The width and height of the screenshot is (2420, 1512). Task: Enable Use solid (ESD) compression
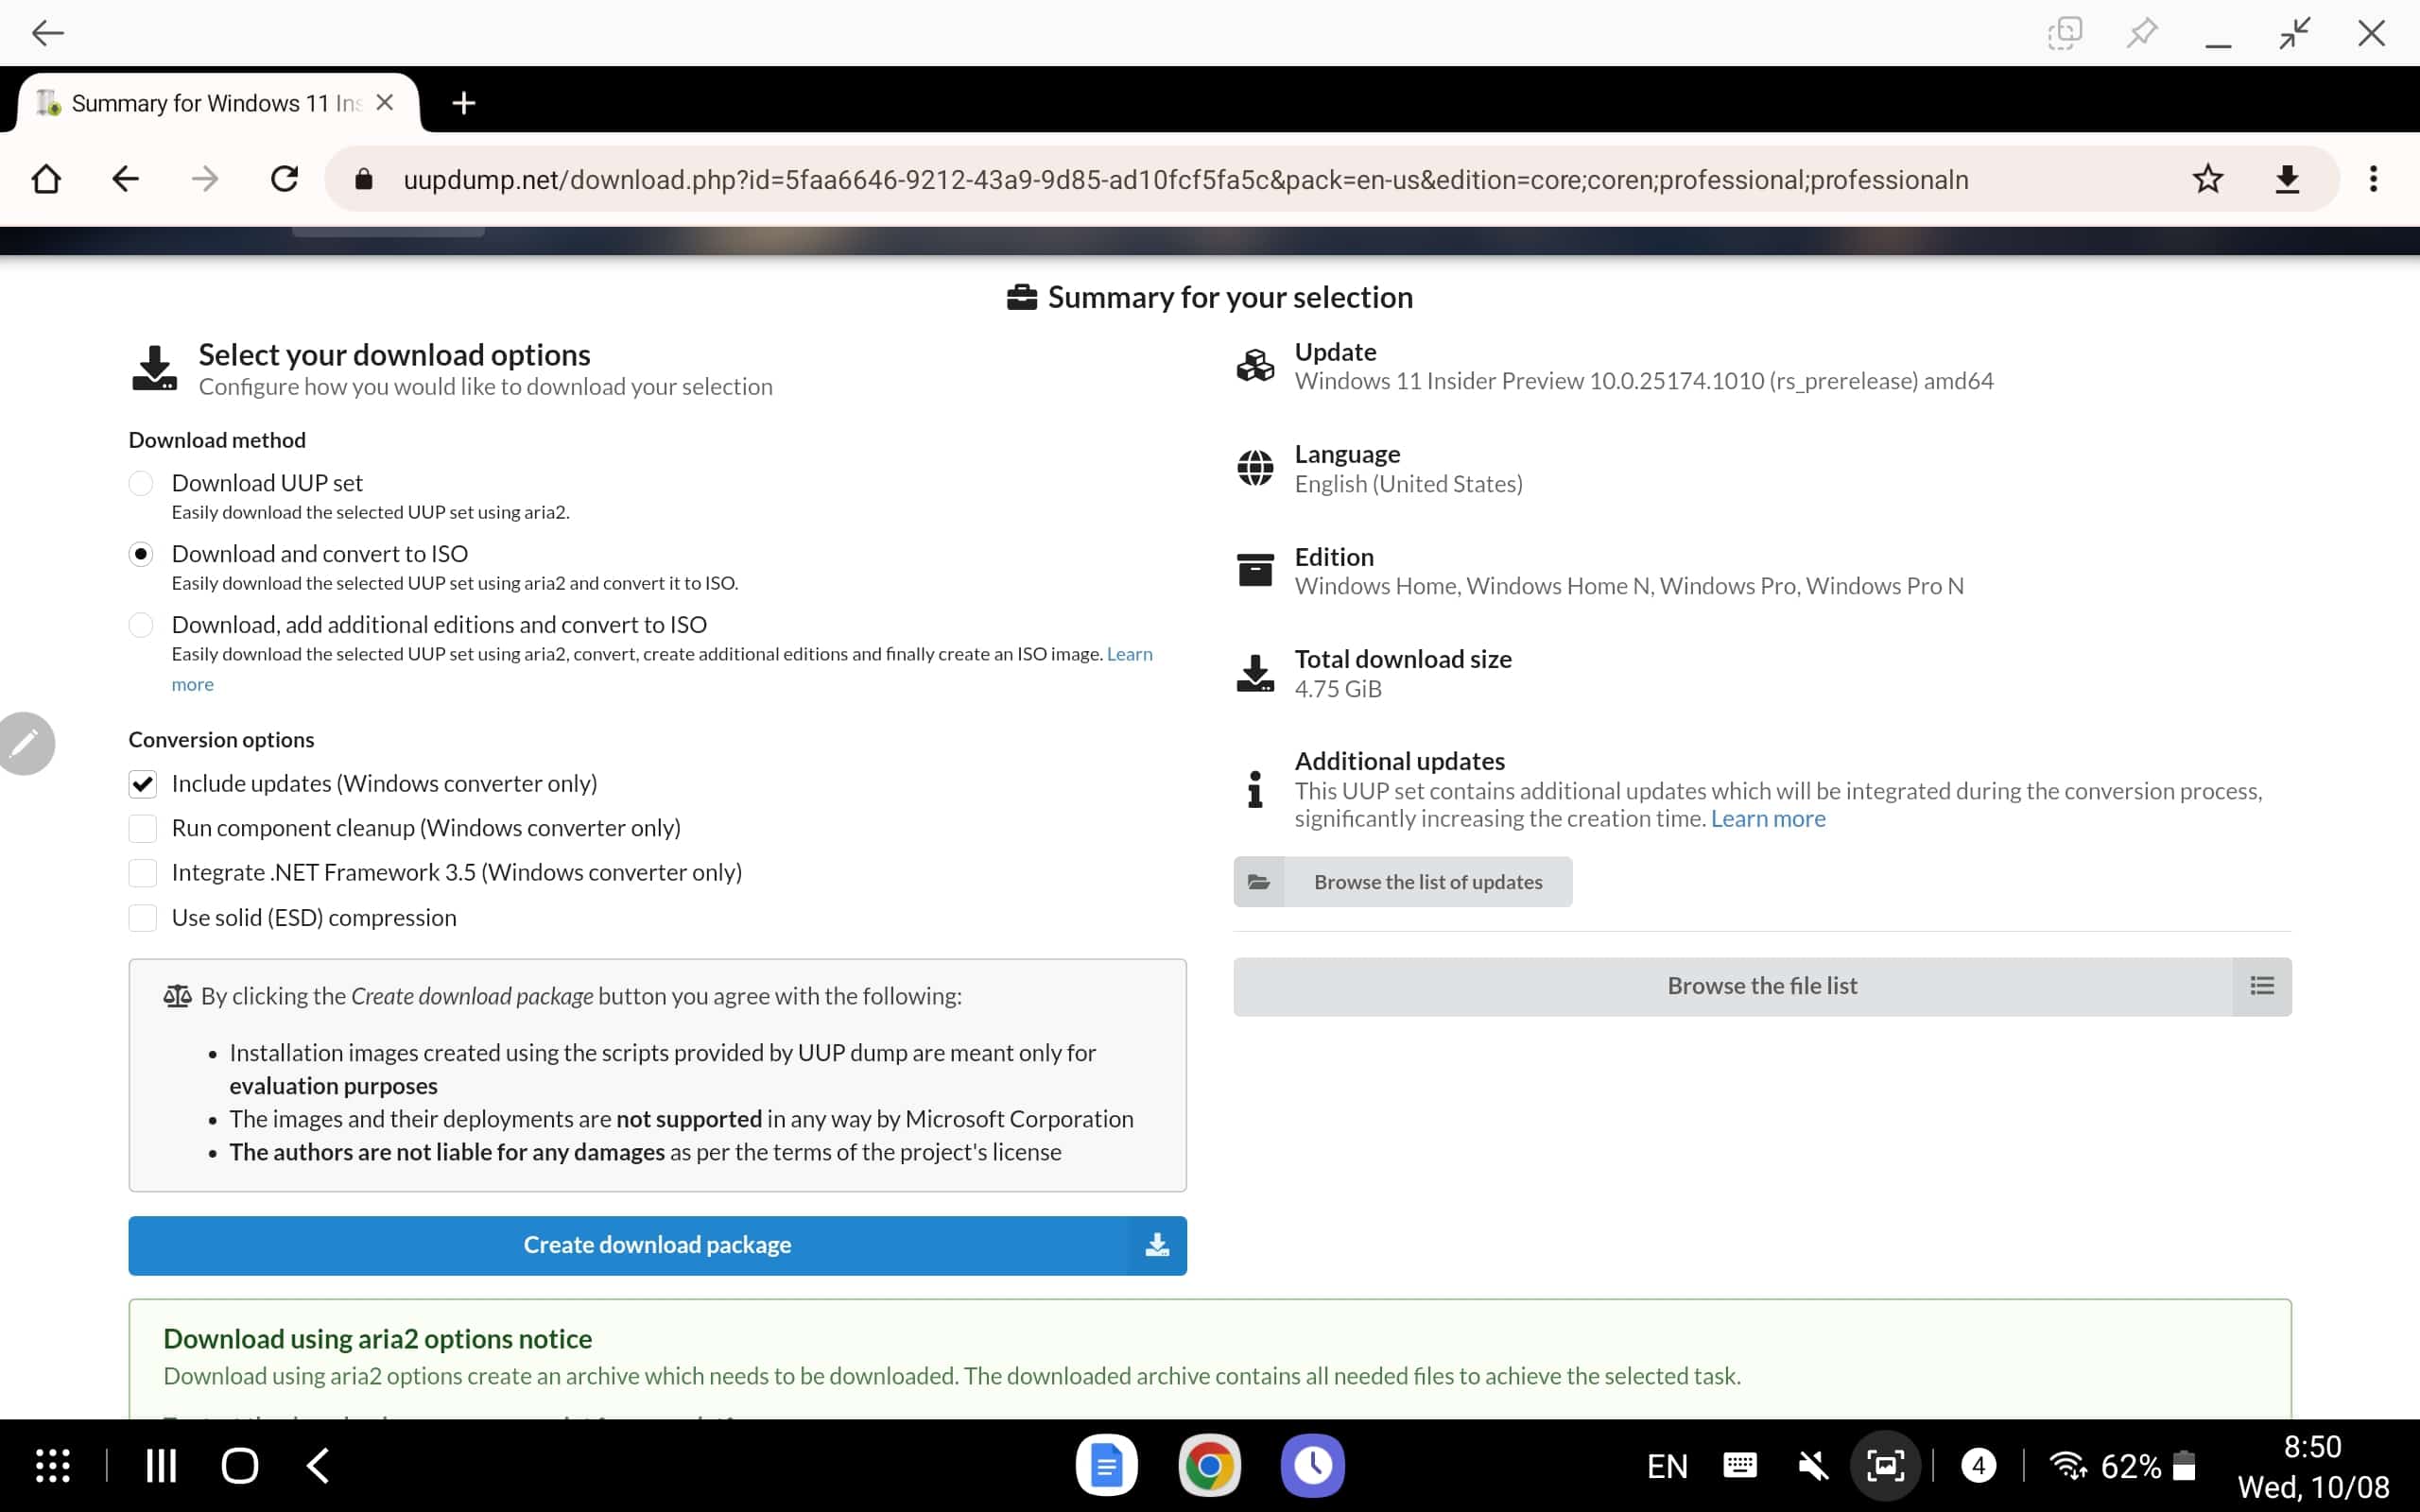pyautogui.click(x=143, y=918)
